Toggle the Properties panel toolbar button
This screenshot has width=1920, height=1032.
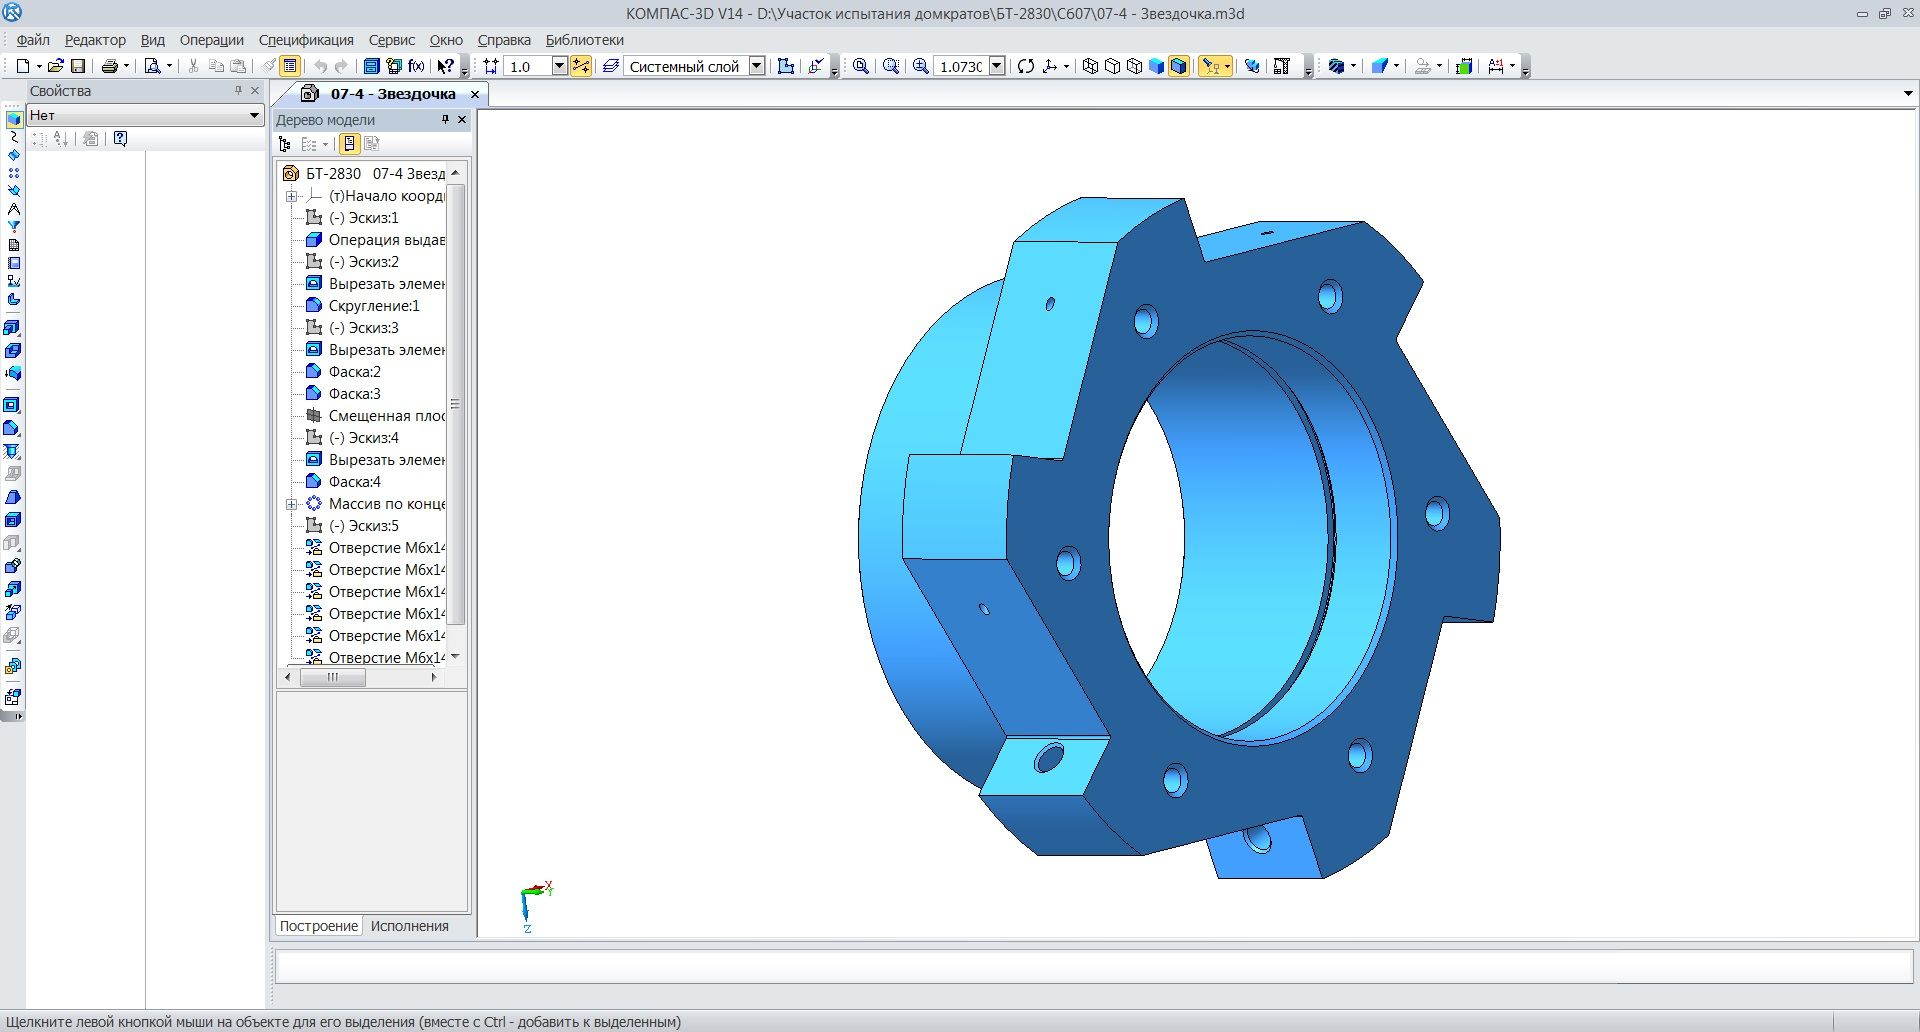[x=290, y=66]
